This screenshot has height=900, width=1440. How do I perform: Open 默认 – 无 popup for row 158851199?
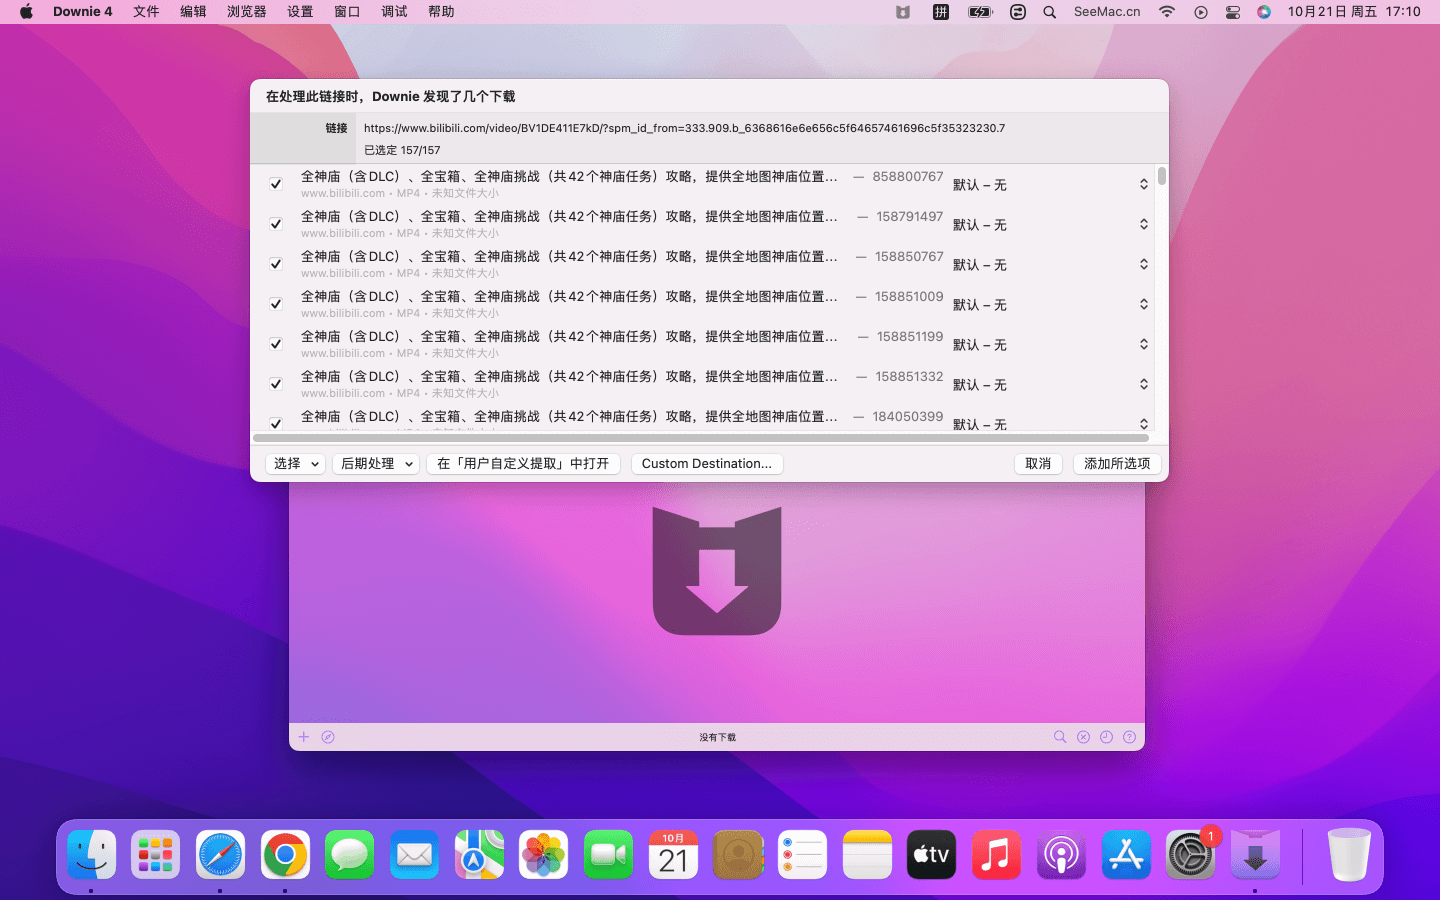[x=1050, y=345]
